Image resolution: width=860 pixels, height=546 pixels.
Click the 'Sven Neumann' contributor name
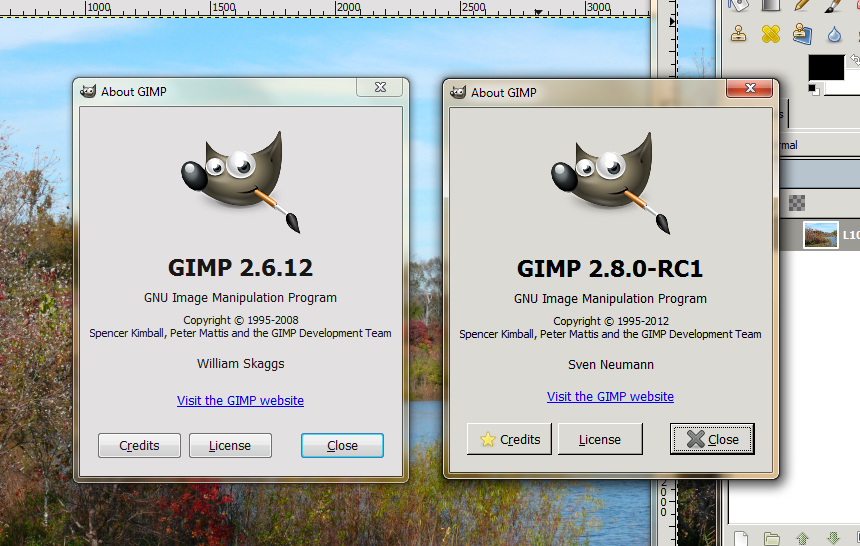coord(611,365)
